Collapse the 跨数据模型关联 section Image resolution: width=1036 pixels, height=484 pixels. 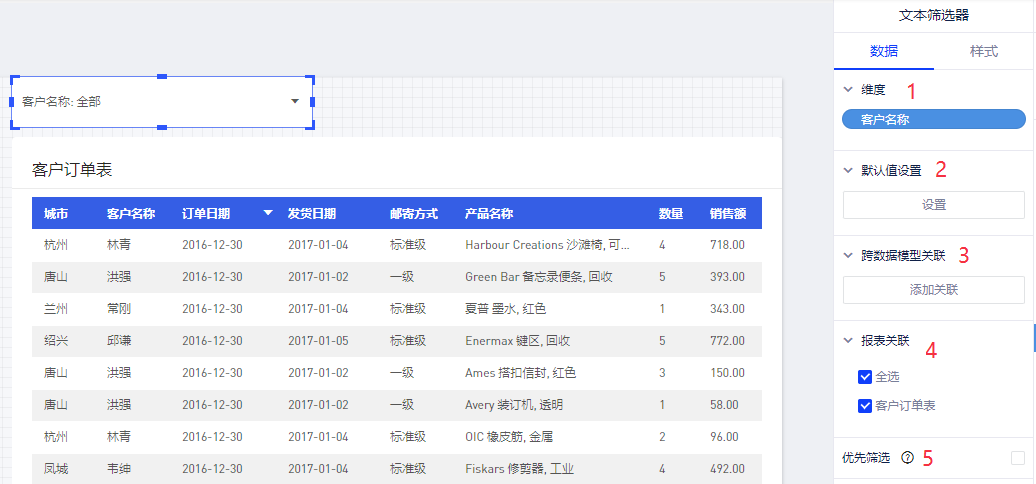848,255
